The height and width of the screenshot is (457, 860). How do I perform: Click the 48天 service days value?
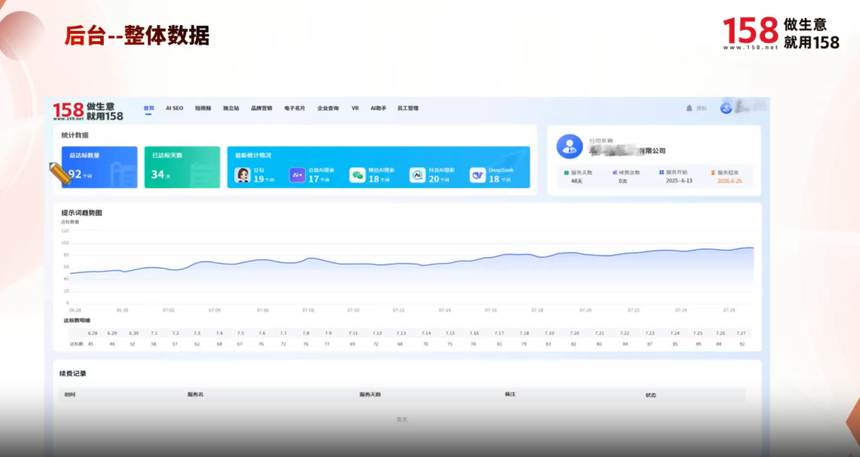point(576,181)
